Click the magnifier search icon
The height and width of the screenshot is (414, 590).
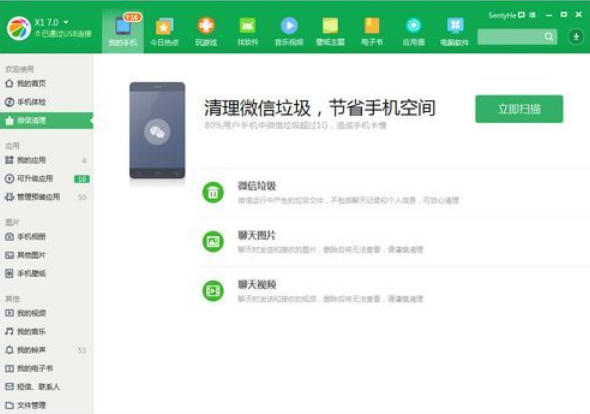click(x=549, y=37)
